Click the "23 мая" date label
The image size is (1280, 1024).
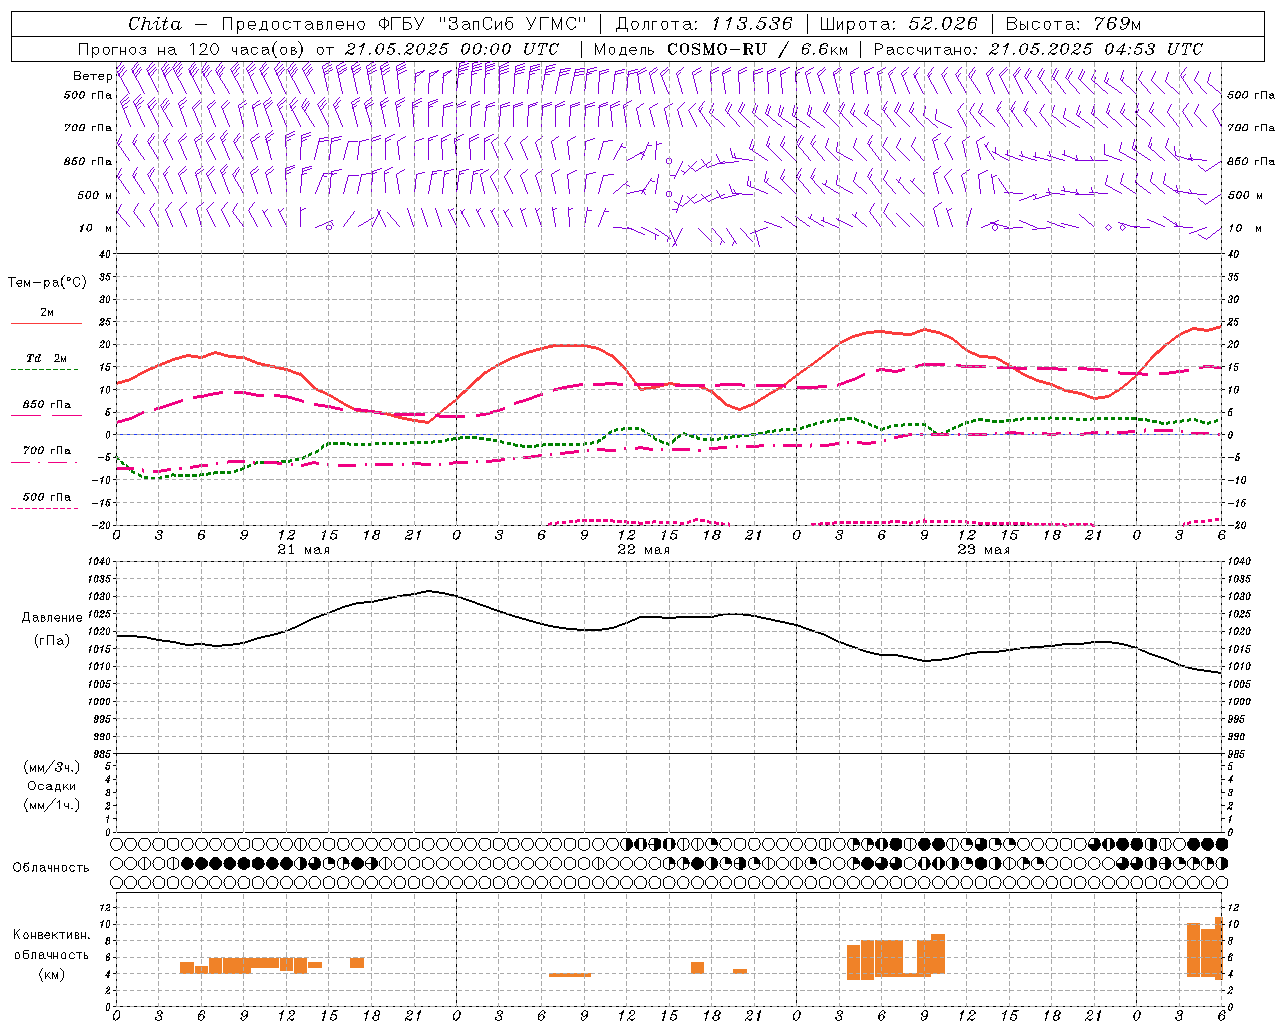click(x=983, y=550)
